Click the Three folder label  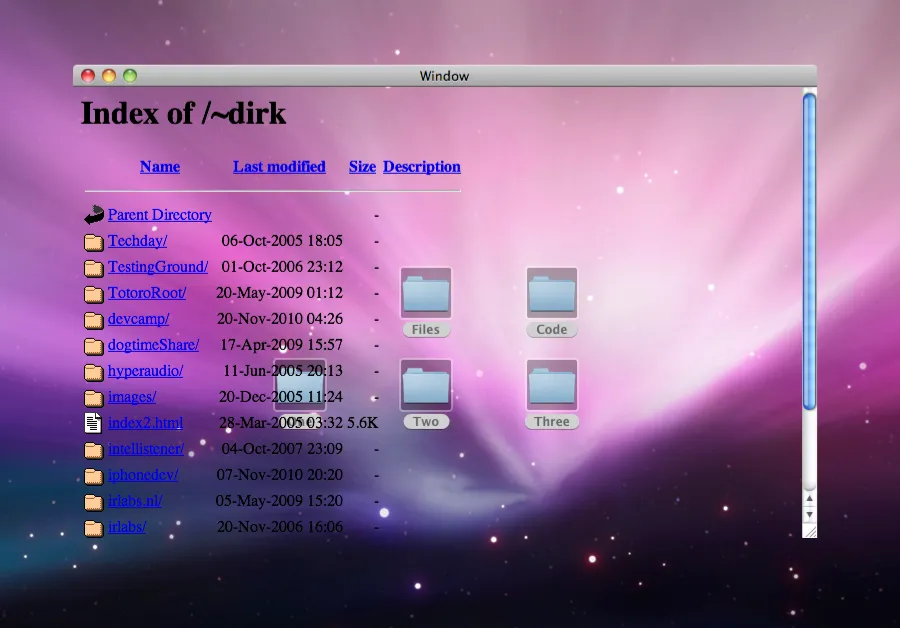[552, 421]
